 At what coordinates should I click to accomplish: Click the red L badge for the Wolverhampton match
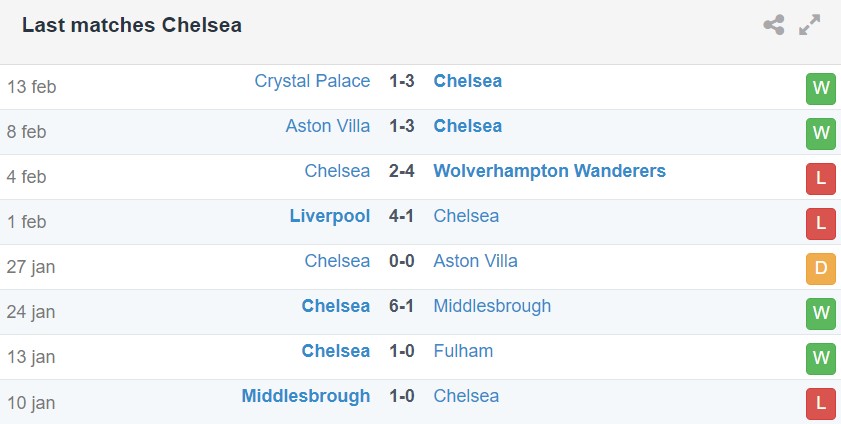click(x=820, y=178)
